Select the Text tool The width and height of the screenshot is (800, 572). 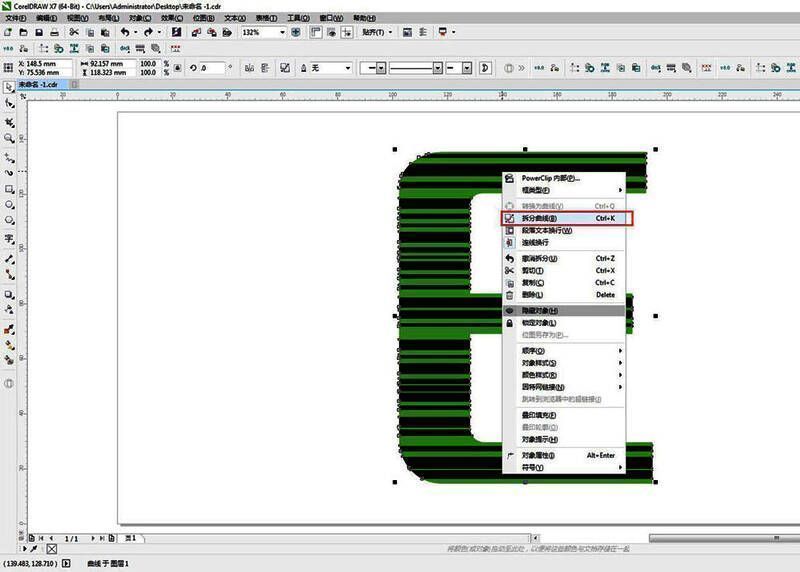click(9, 240)
